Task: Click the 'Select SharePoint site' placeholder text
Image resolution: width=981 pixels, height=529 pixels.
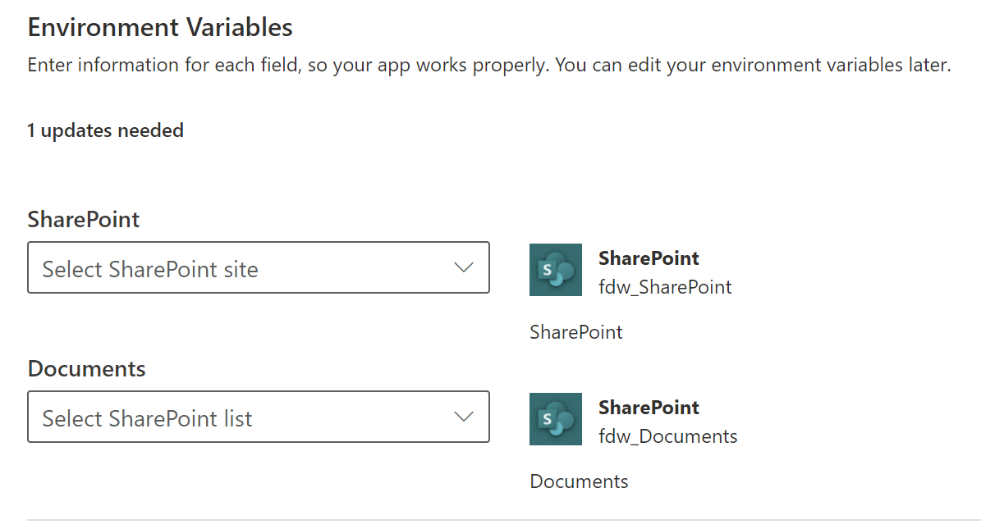Action: pyautogui.click(x=150, y=269)
